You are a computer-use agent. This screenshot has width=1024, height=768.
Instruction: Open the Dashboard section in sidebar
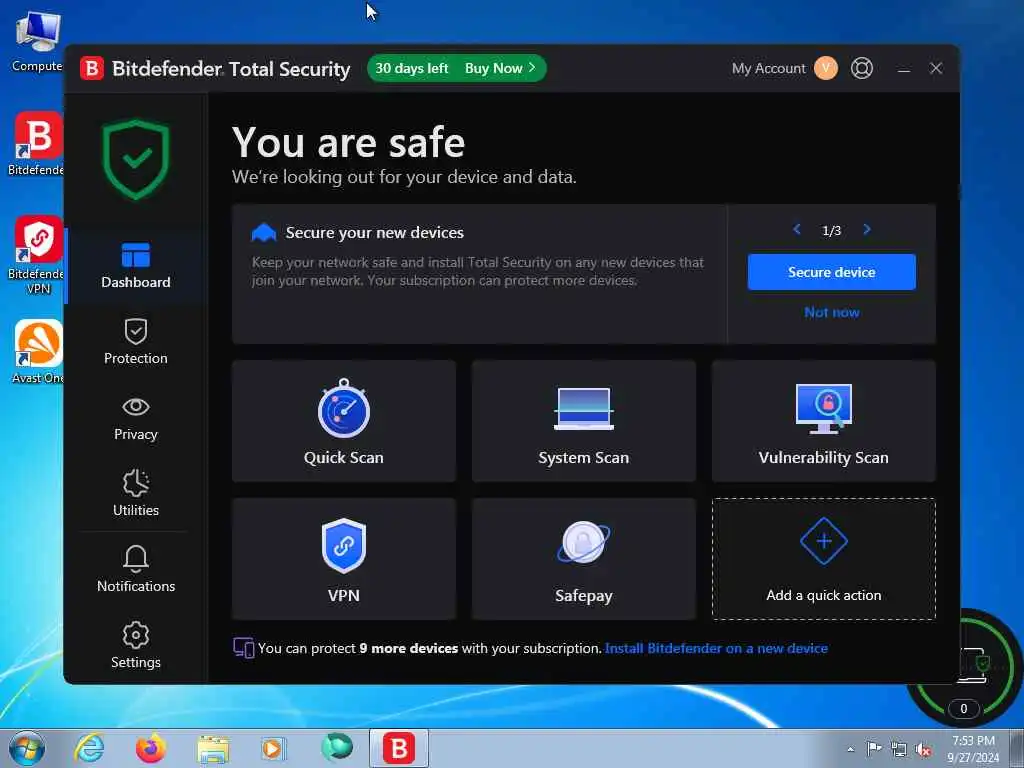(136, 266)
